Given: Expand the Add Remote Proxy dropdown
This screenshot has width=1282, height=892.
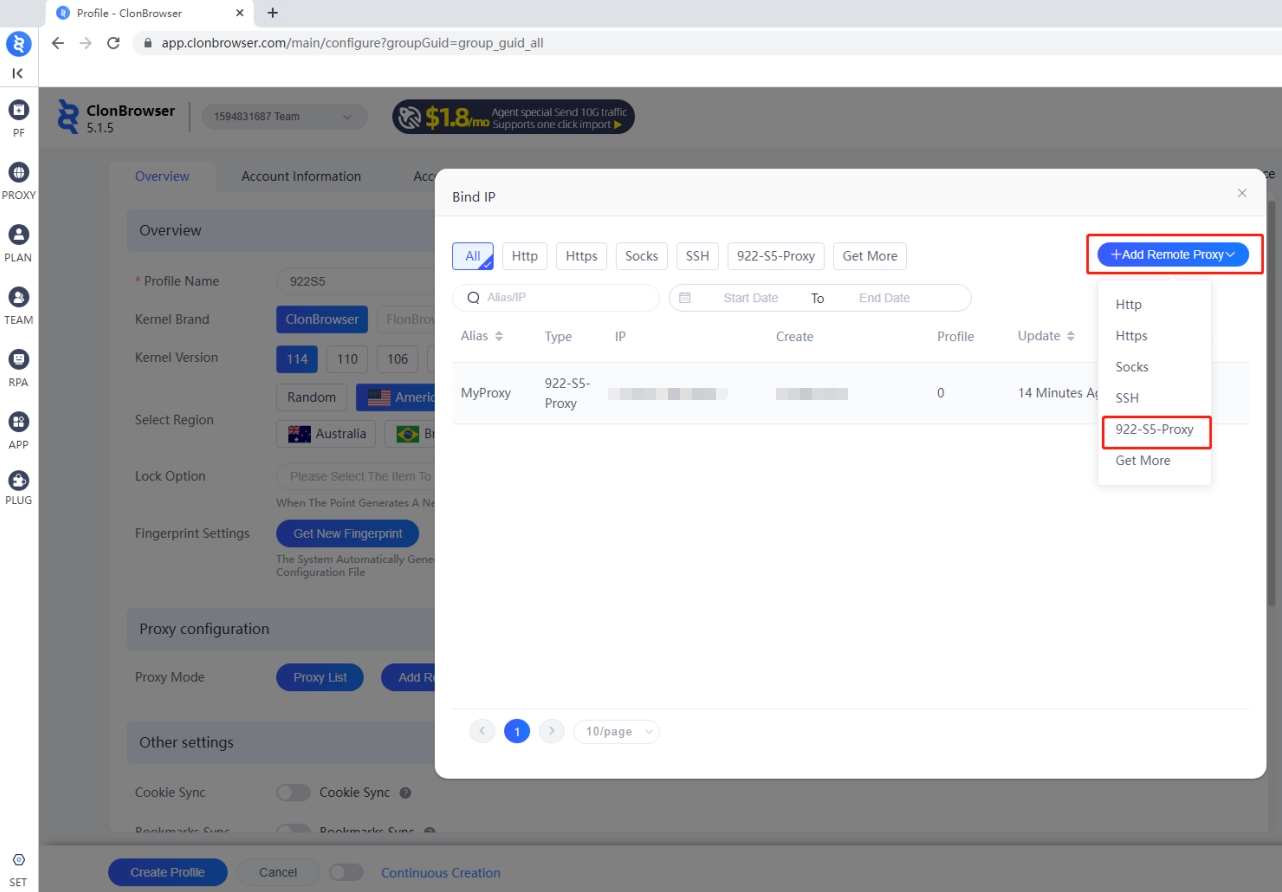Looking at the screenshot, I should click(1173, 255).
